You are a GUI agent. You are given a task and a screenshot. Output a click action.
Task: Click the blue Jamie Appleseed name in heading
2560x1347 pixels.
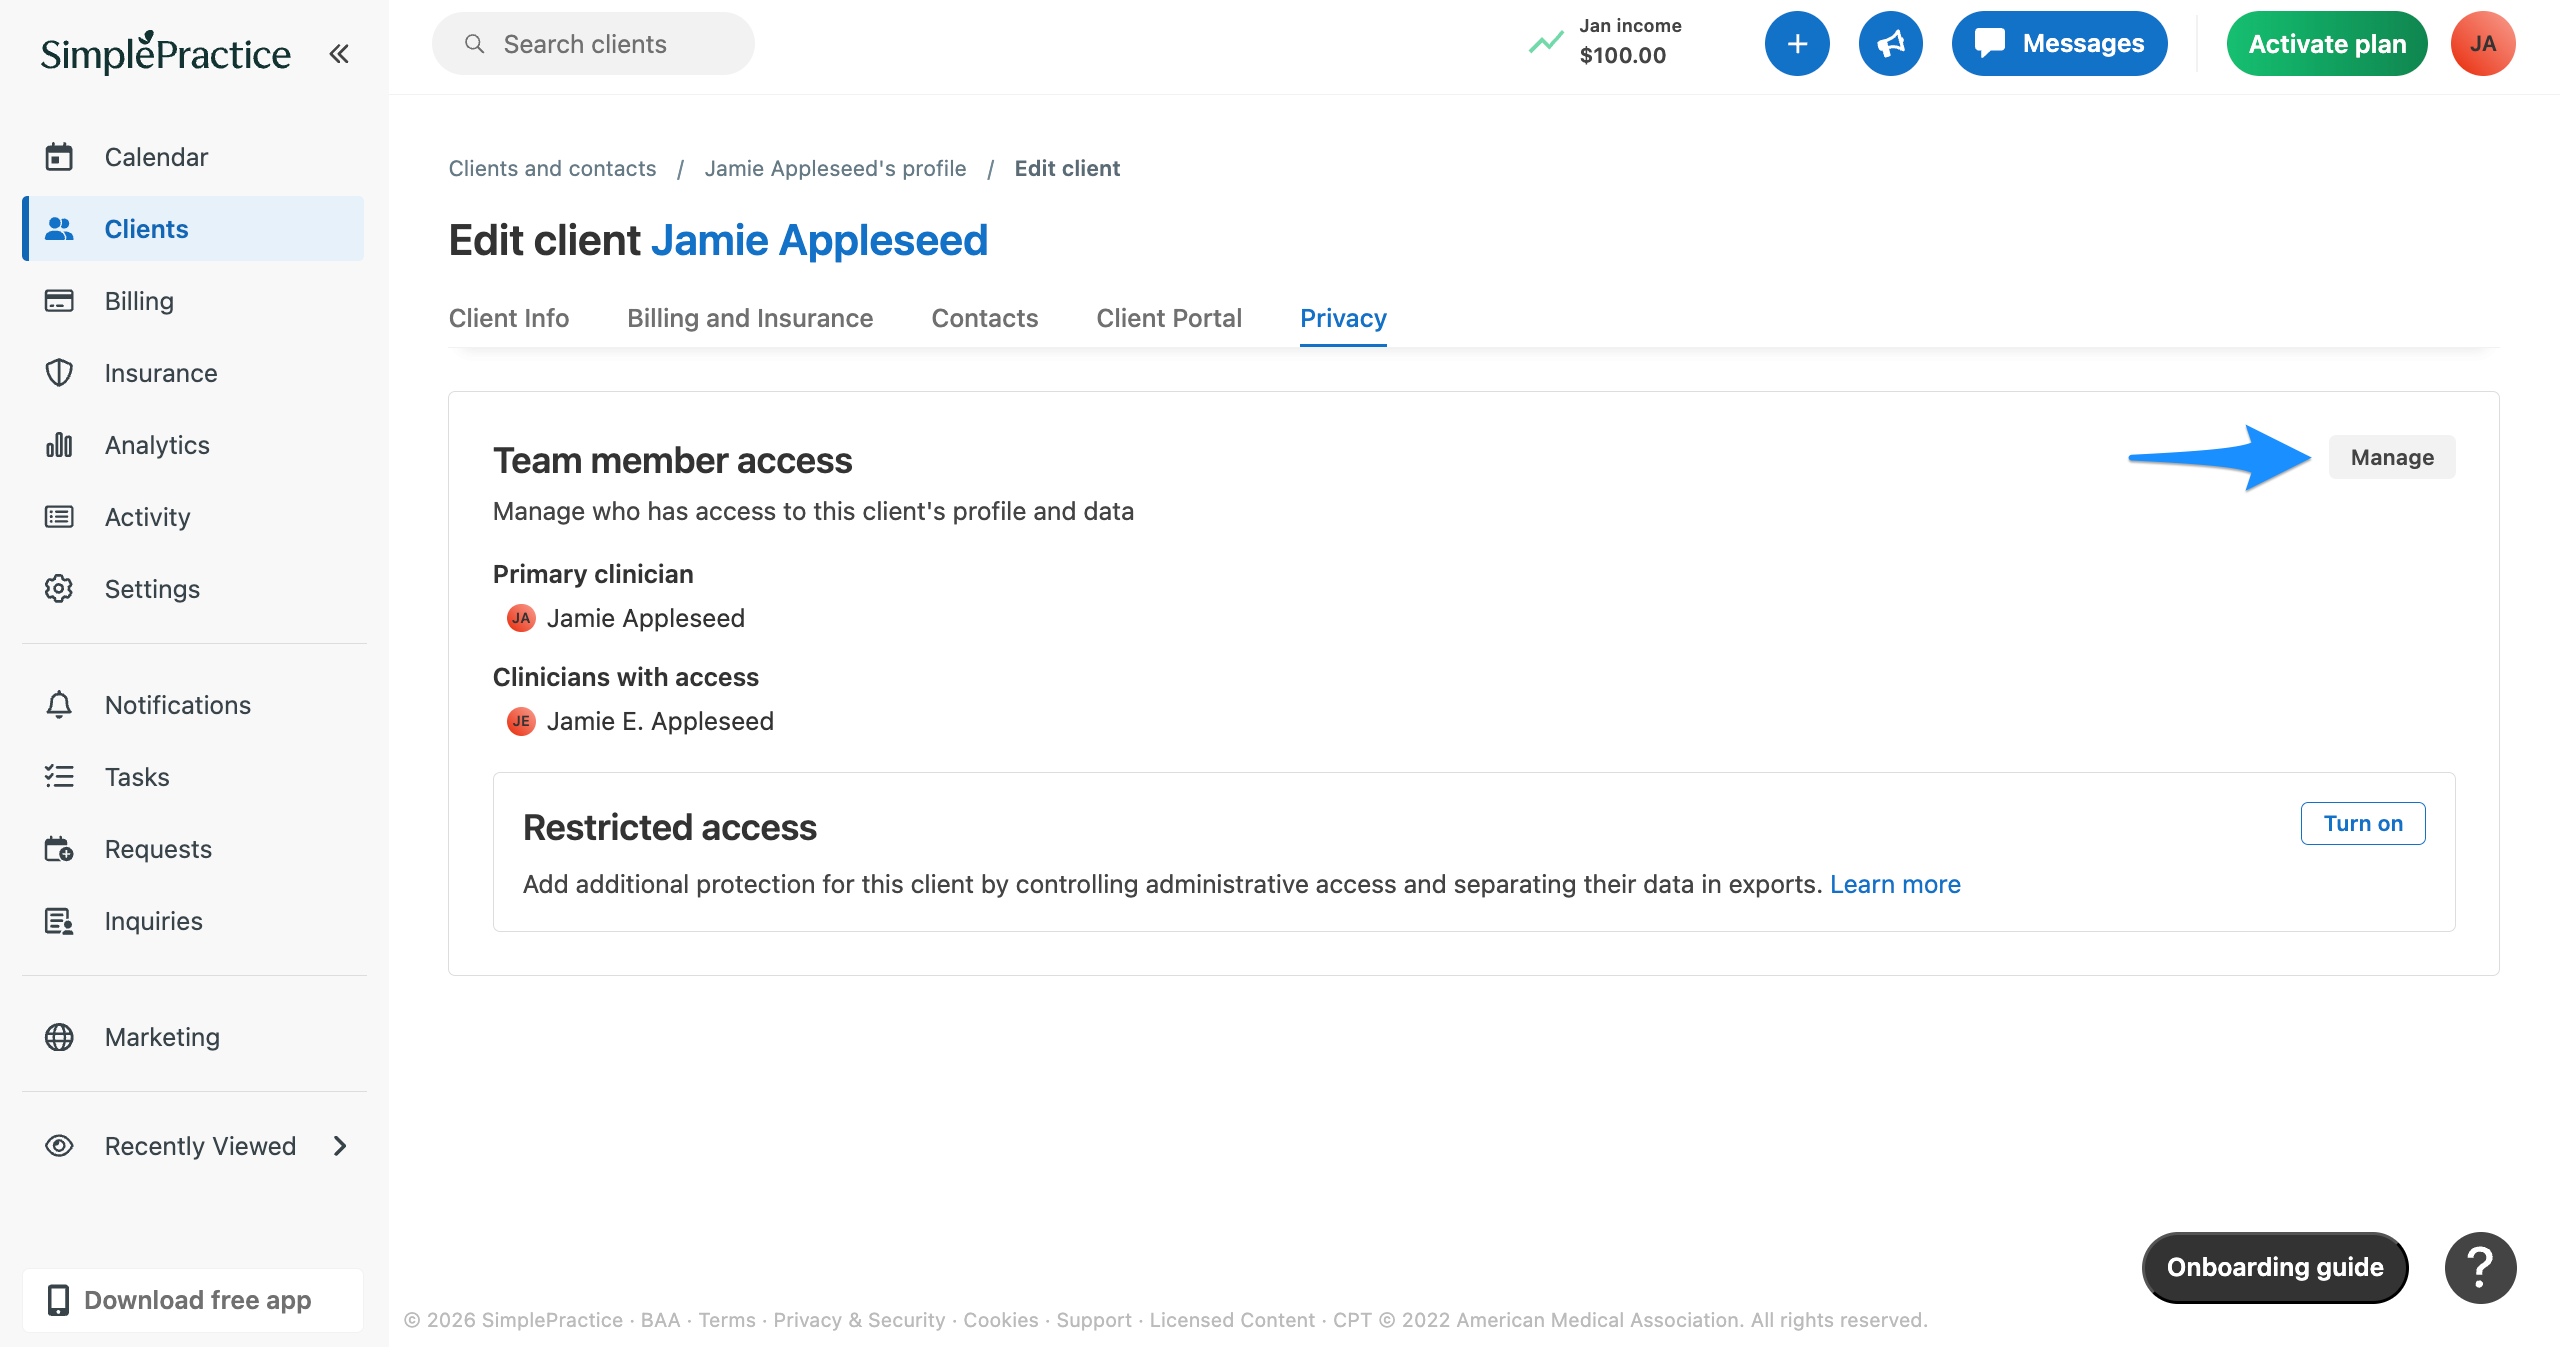pyautogui.click(x=819, y=240)
